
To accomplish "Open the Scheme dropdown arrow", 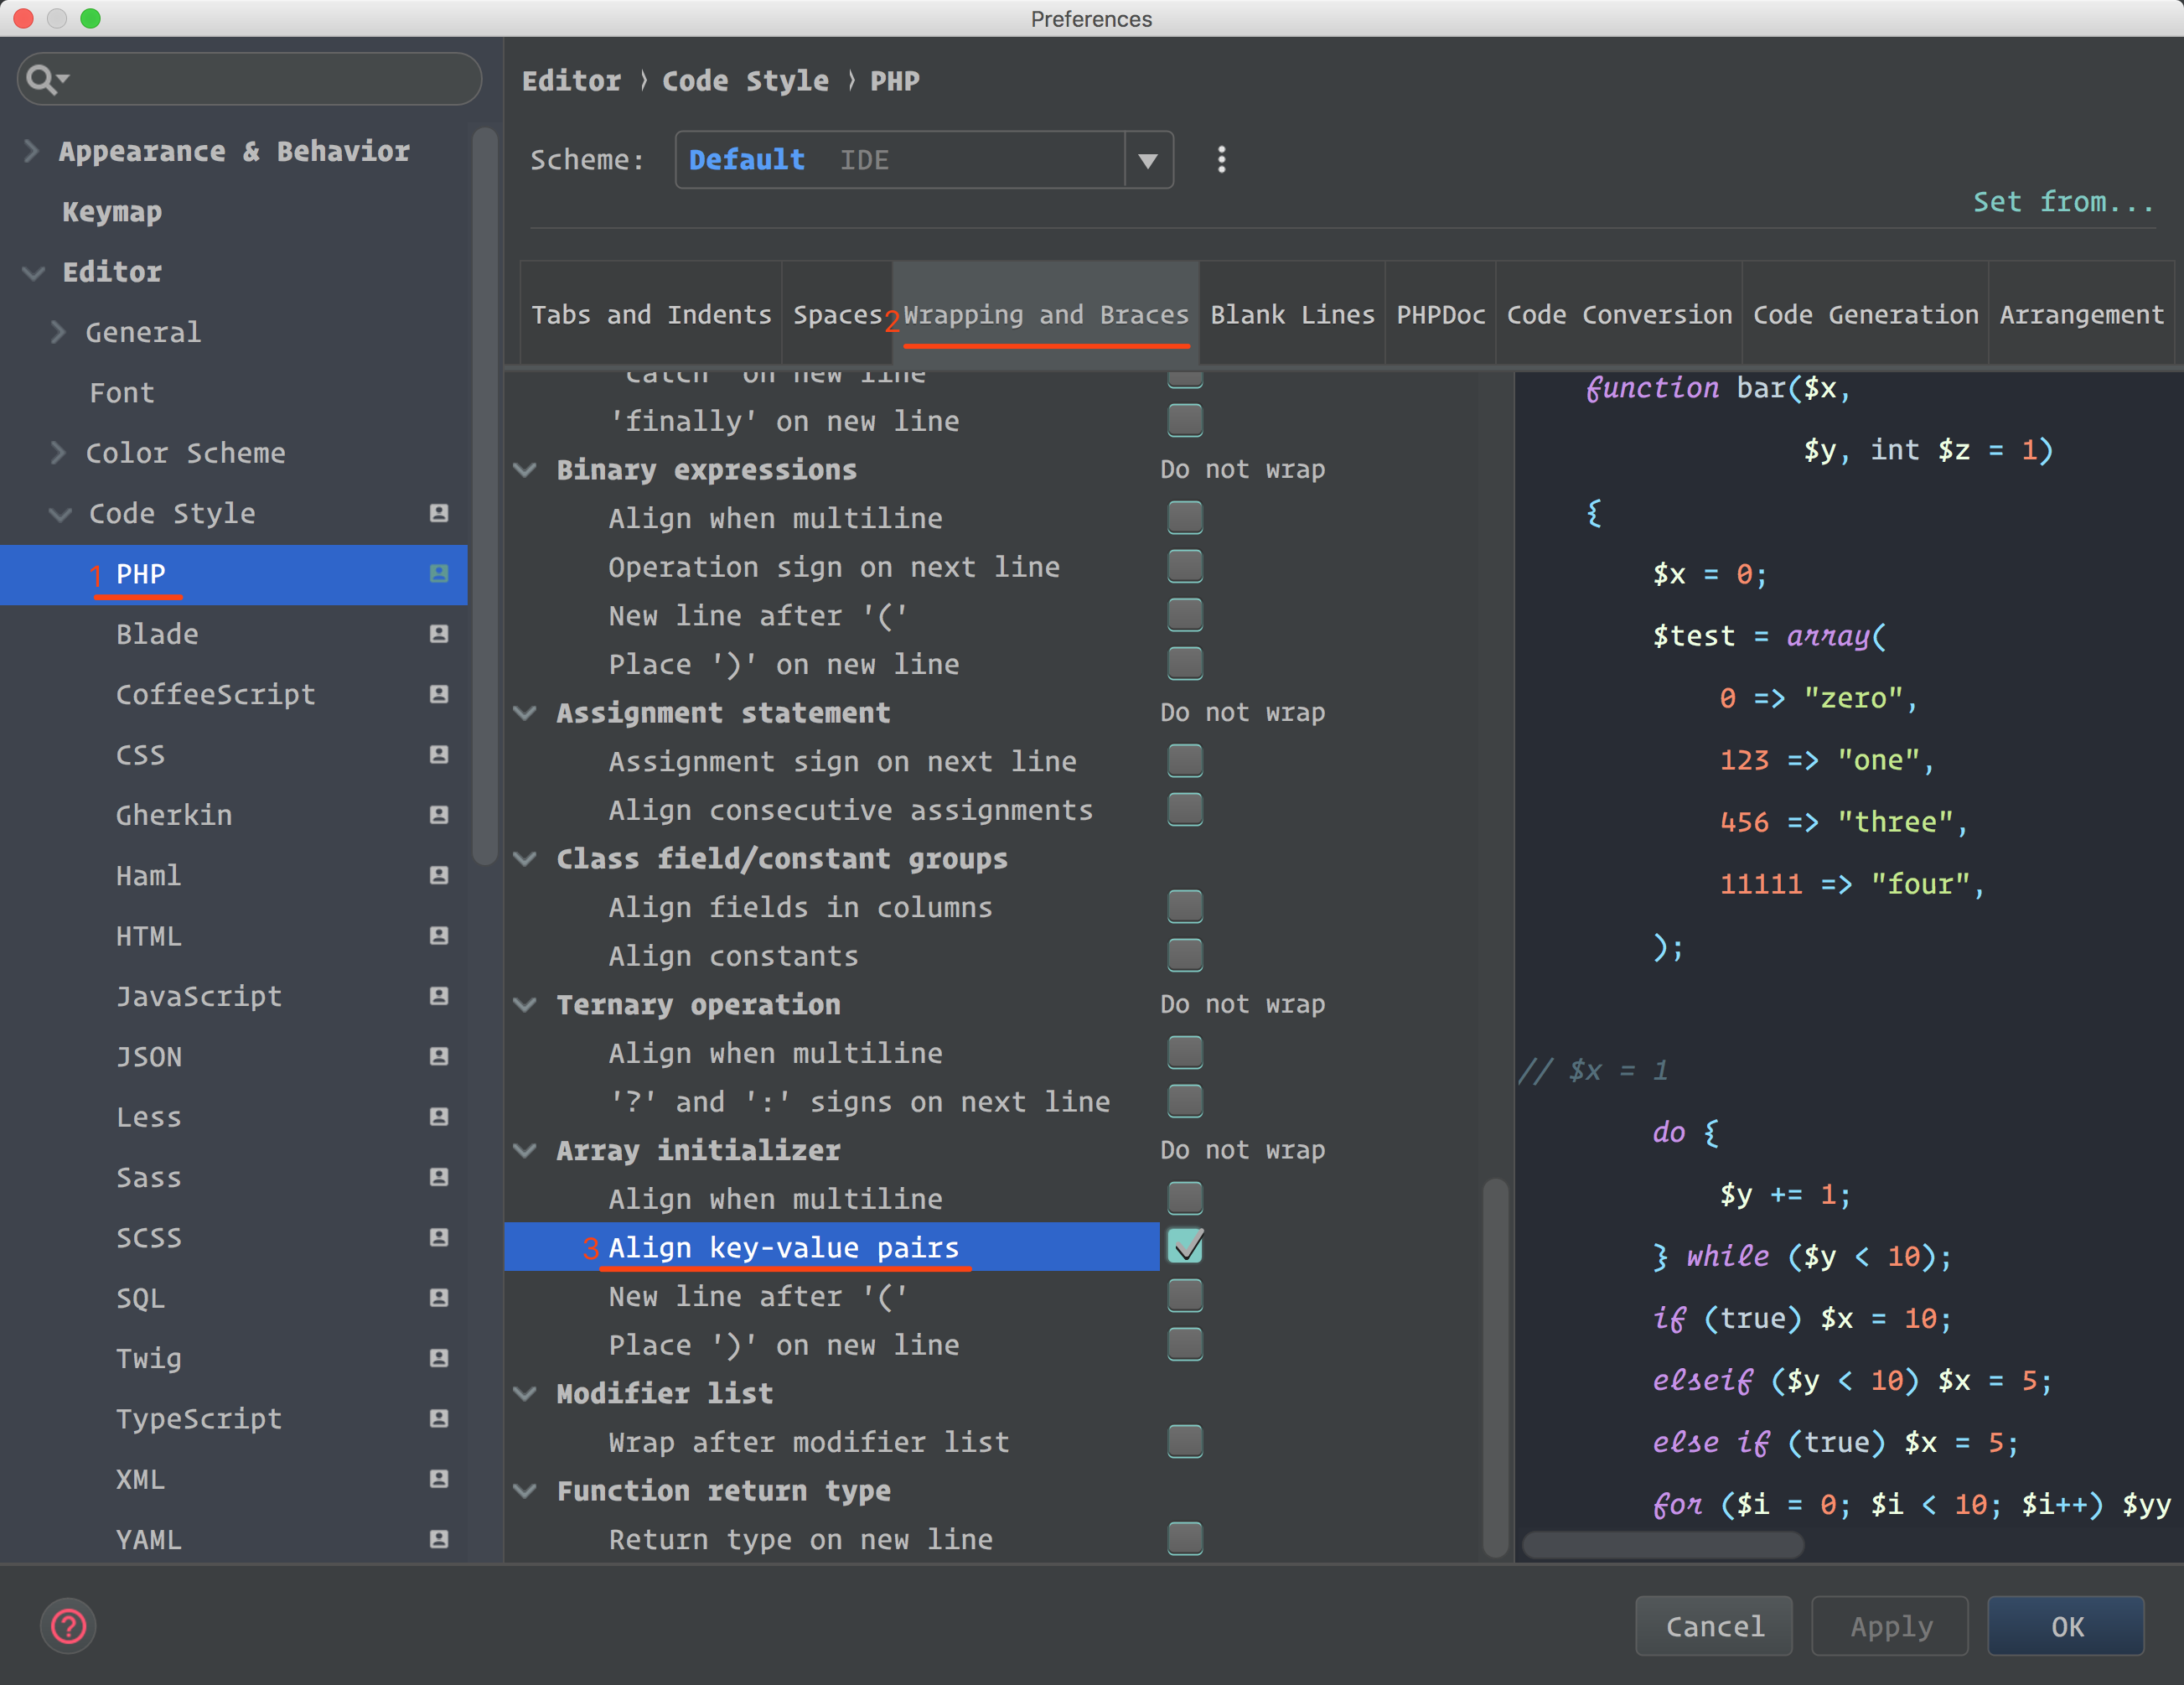I will click(1148, 160).
